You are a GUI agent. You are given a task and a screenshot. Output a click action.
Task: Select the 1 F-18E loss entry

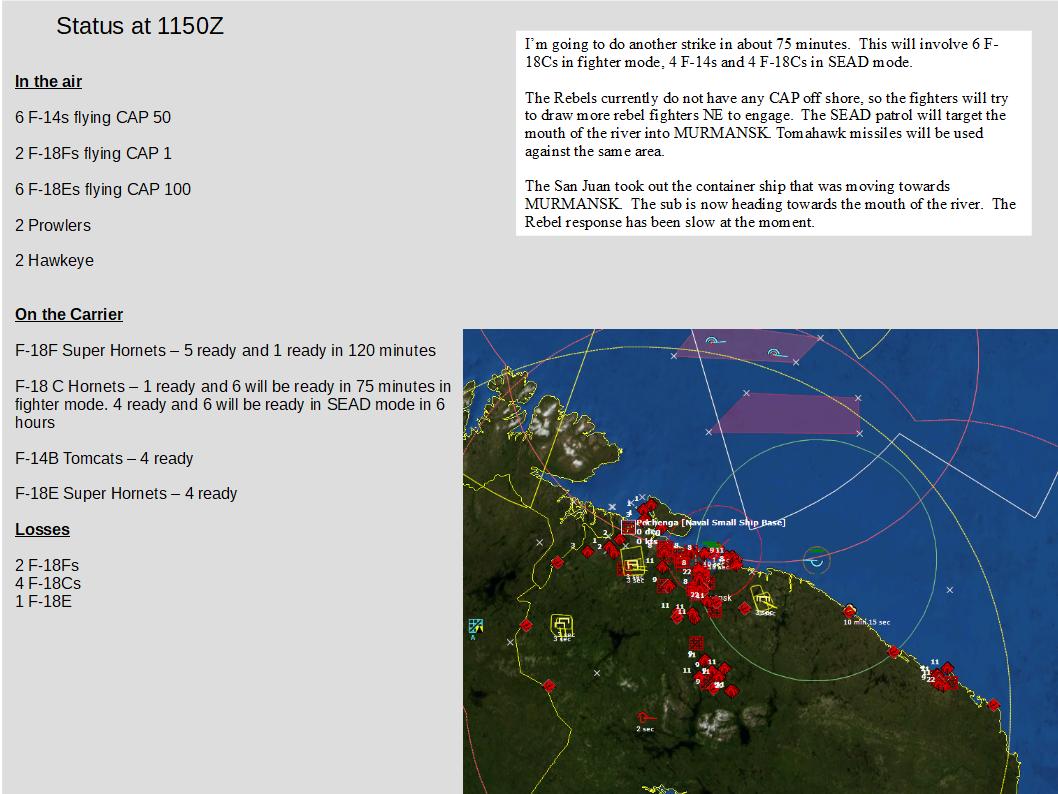point(43,601)
